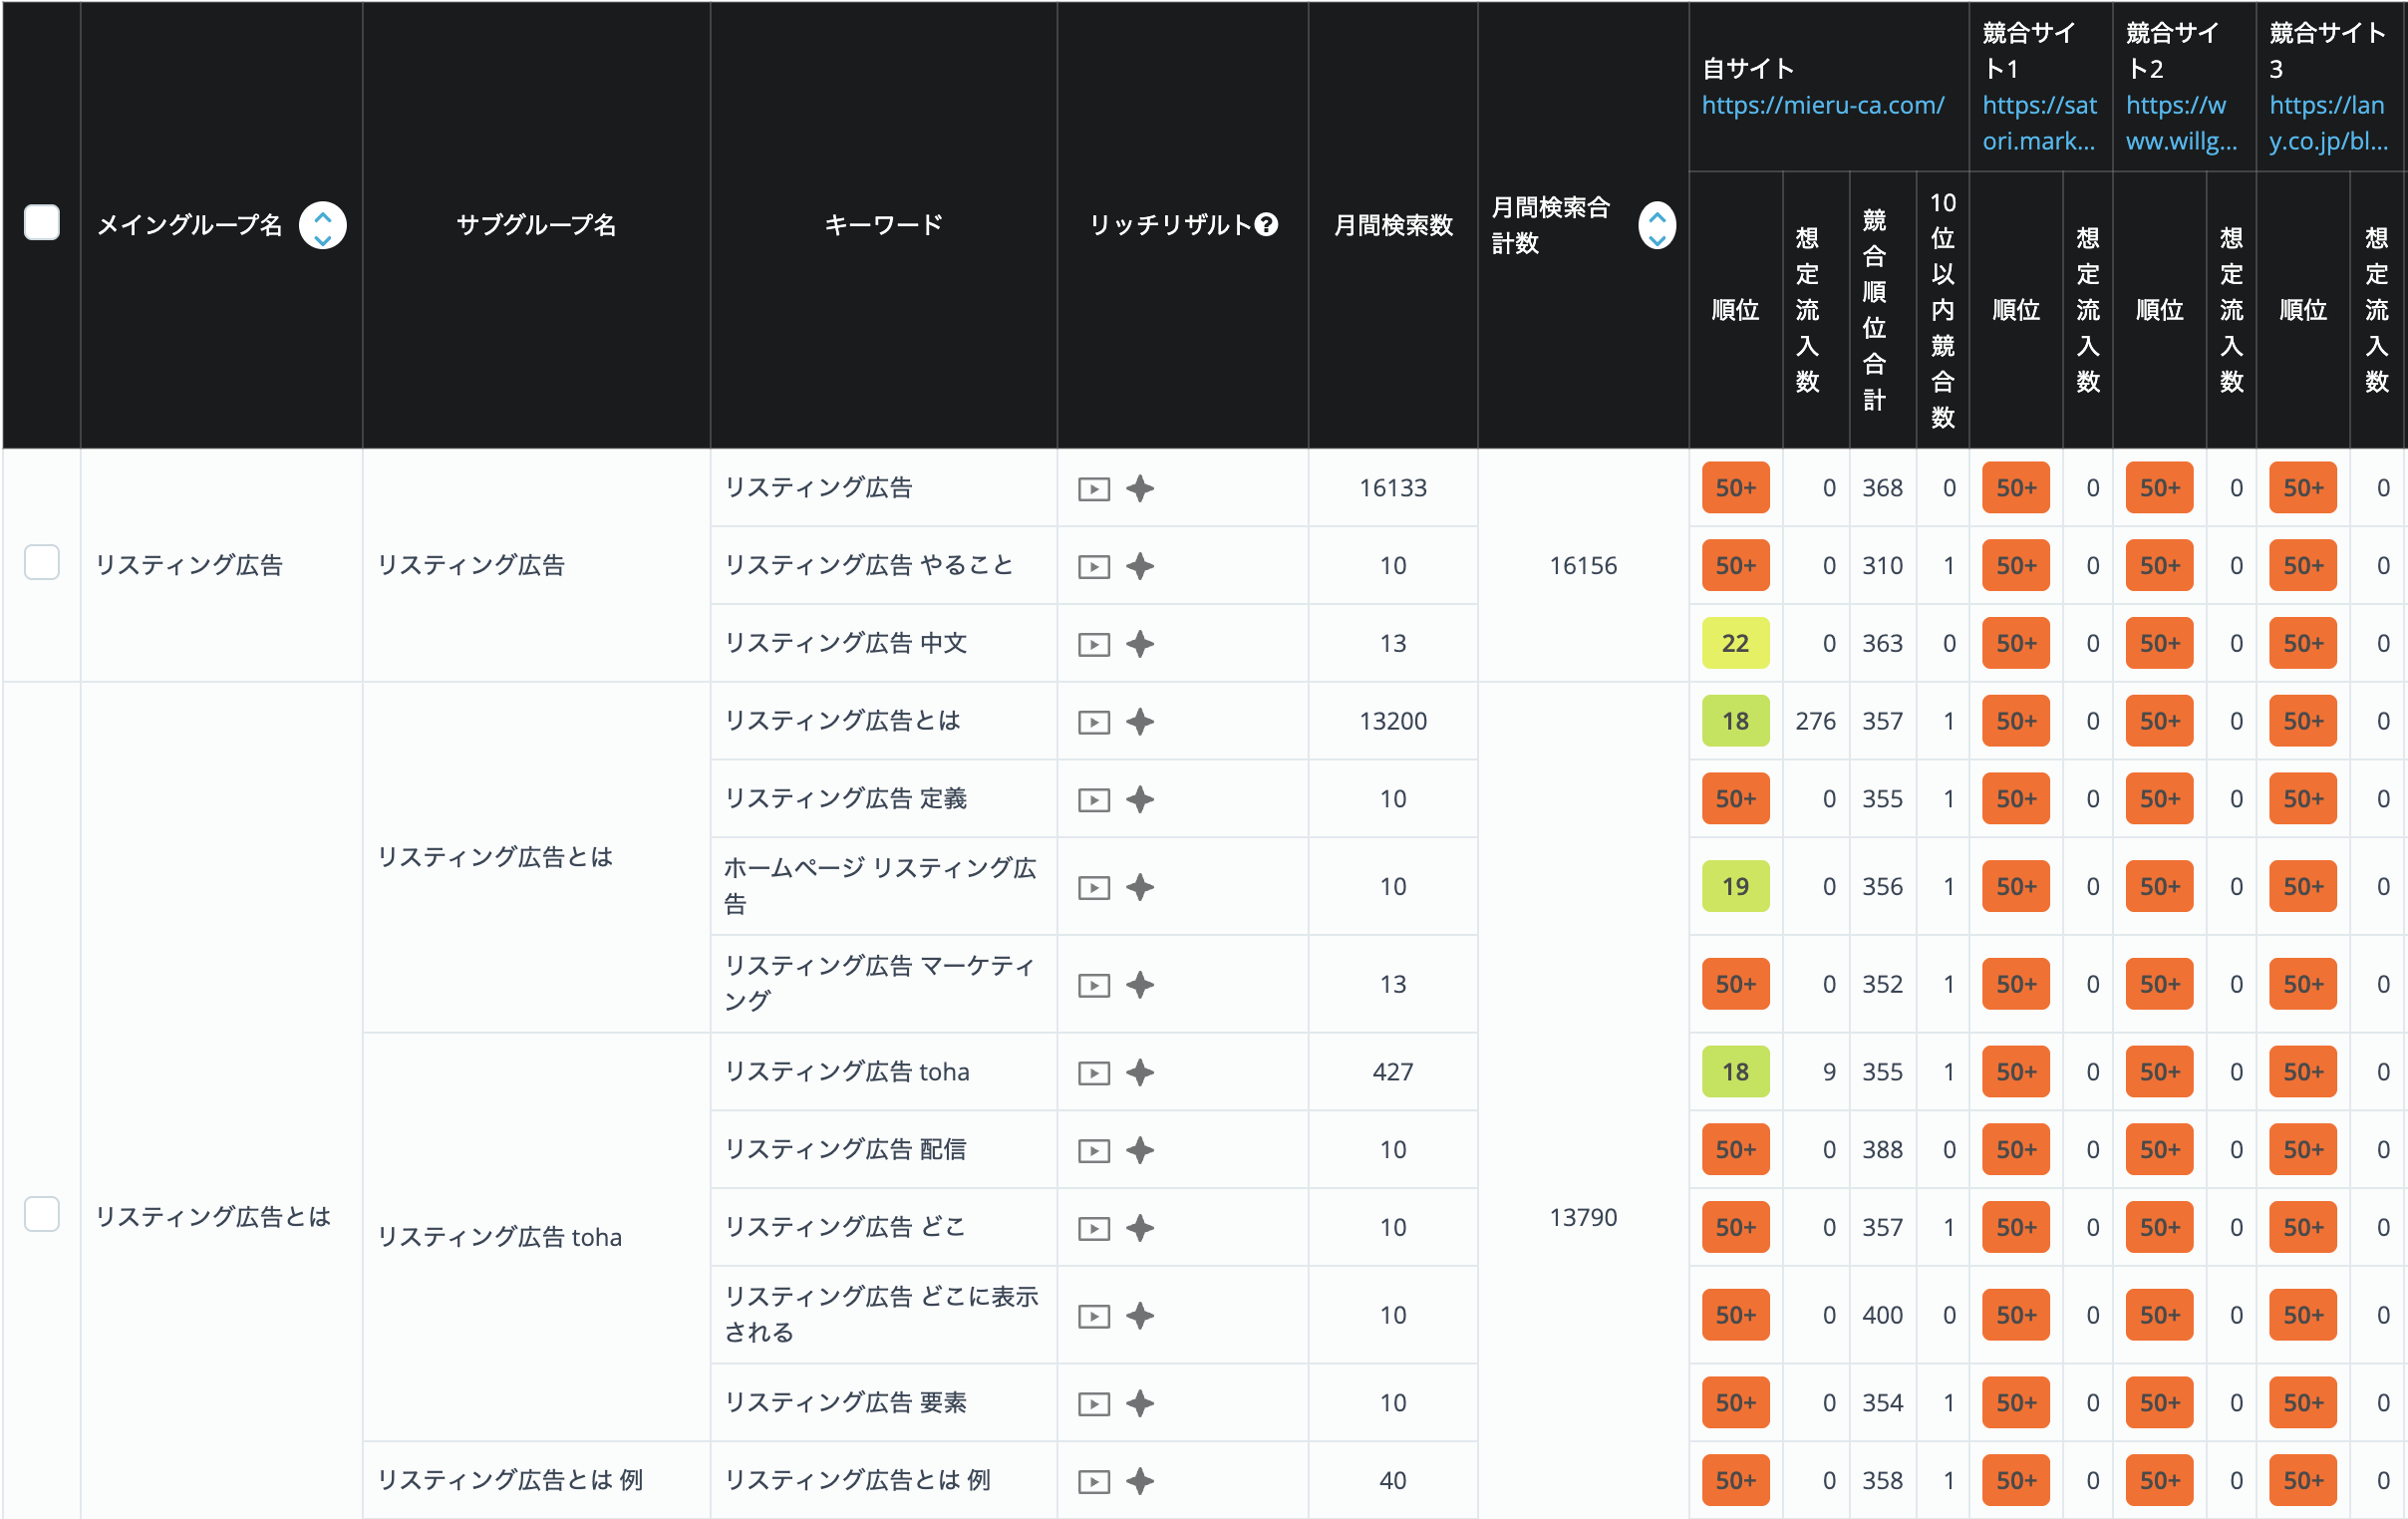Screen dimensions: 2408x1519
Task: Open the 競合サイト1 satori.mark link
Action: pos(2039,123)
